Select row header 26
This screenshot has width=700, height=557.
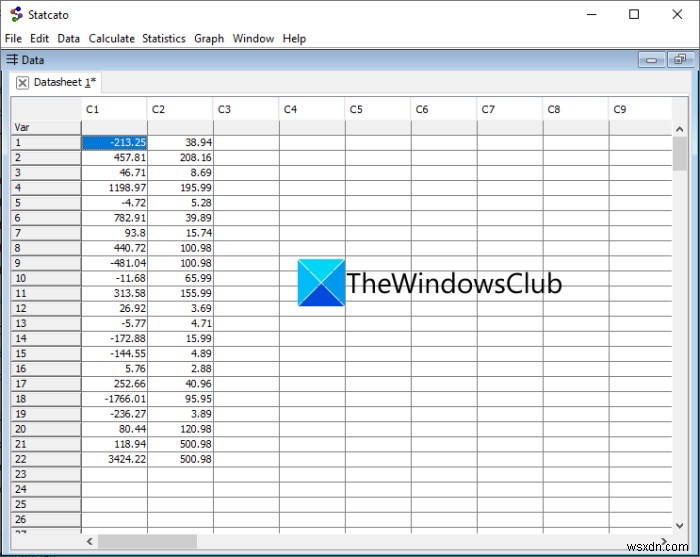pos(46,520)
